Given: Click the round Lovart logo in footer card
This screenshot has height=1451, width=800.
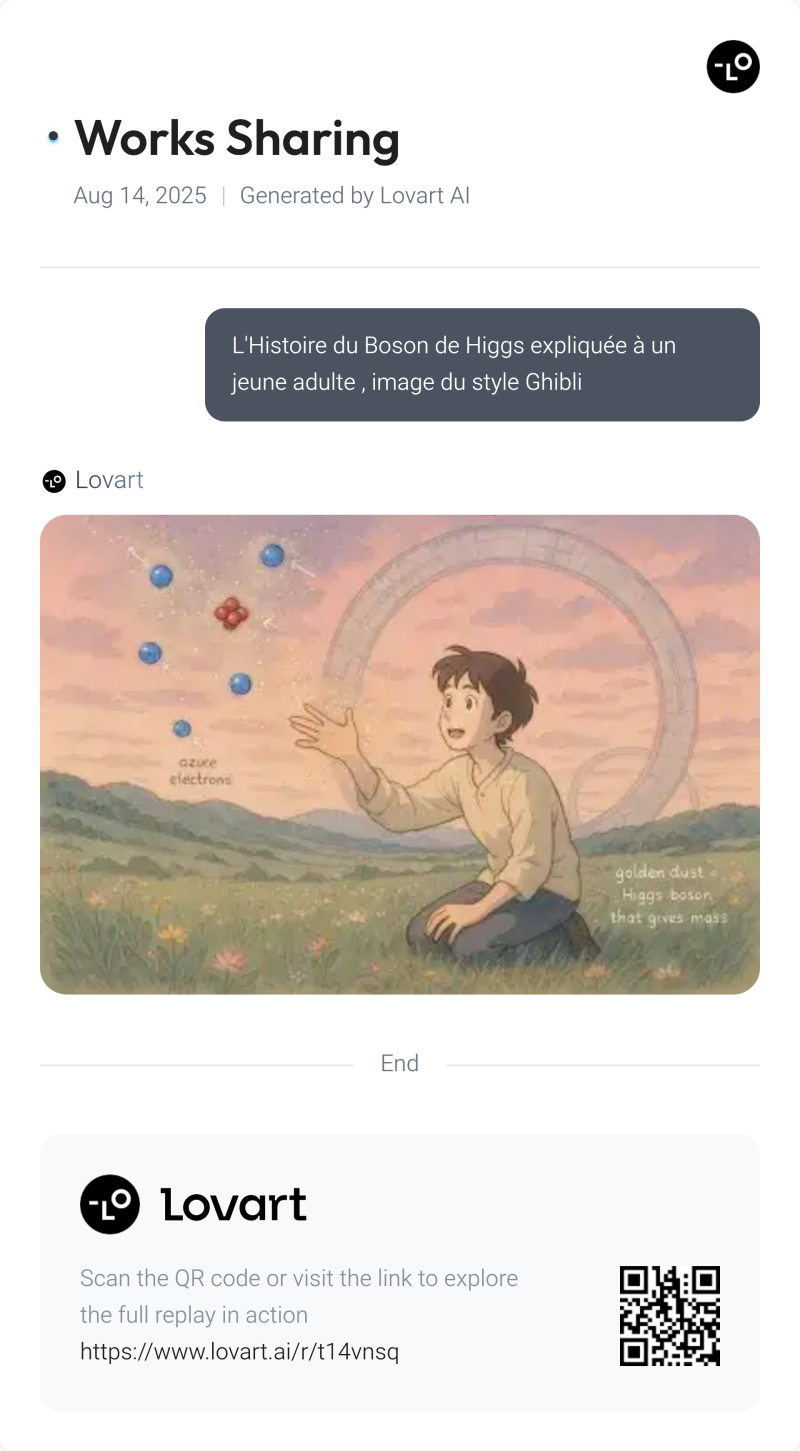Looking at the screenshot, I should tap(110, 1204).
